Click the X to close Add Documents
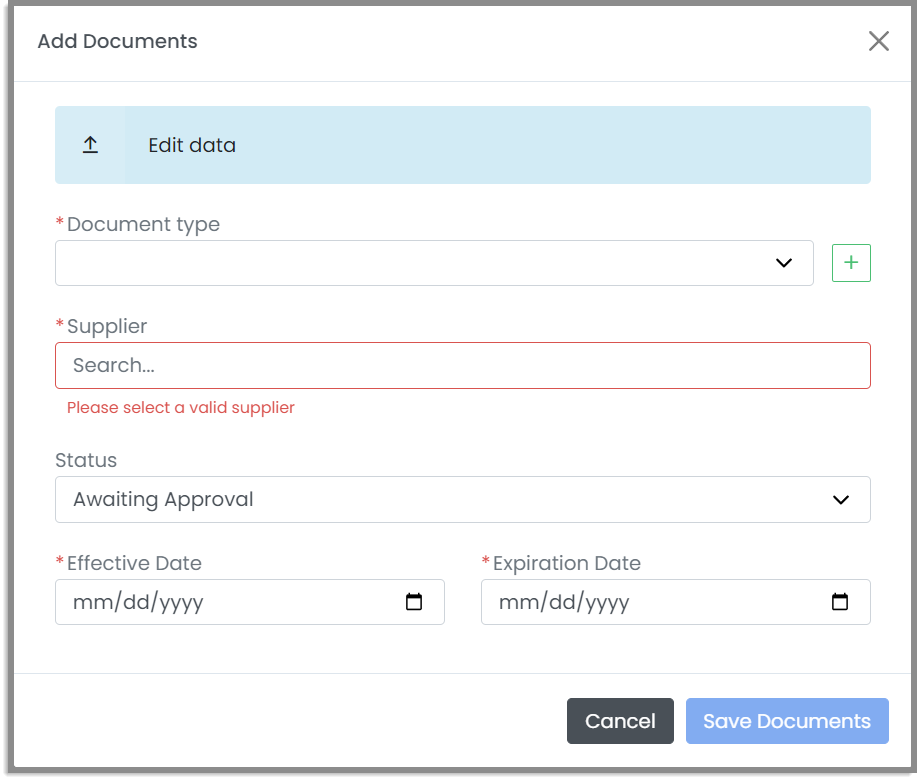 coord(878,41)
